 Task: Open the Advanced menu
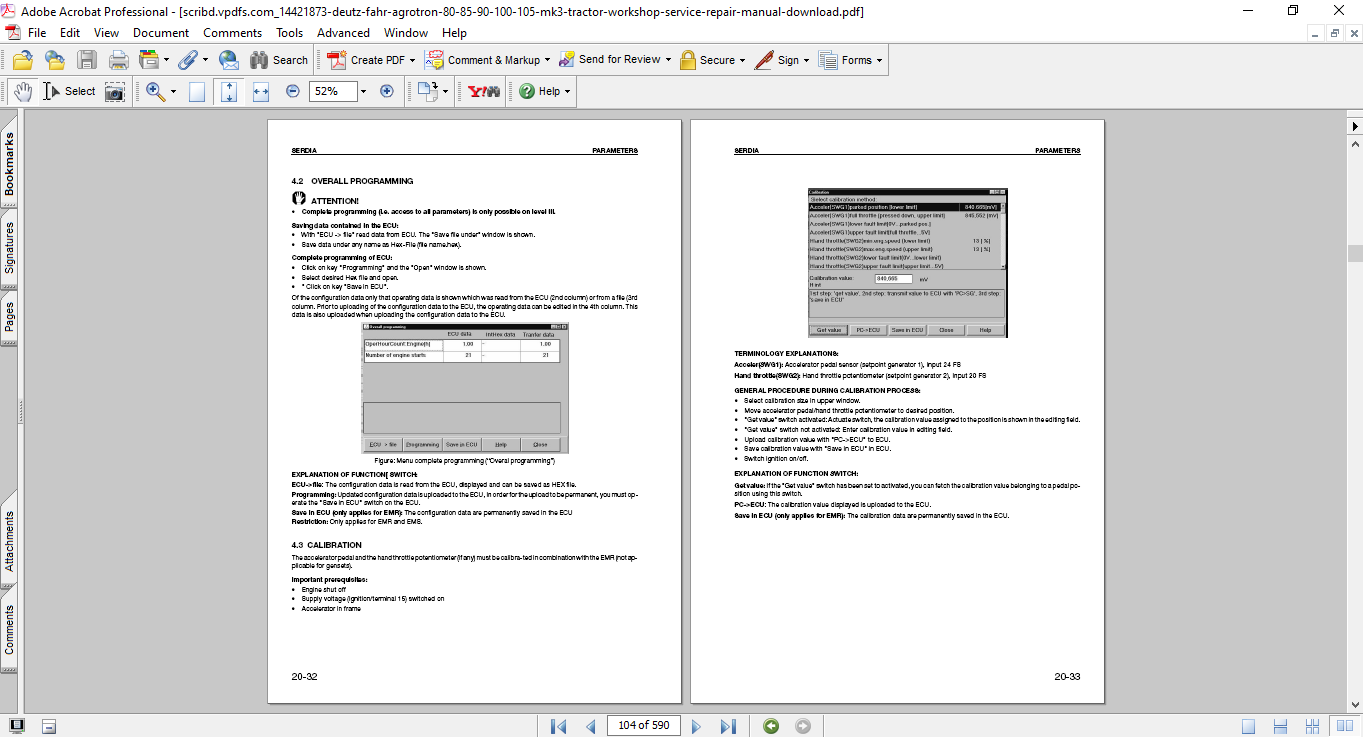pyautogui.click(x=343, y=32)
